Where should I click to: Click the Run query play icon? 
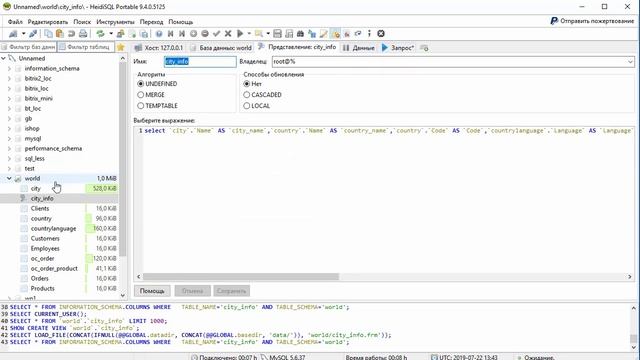click(240, 33)
